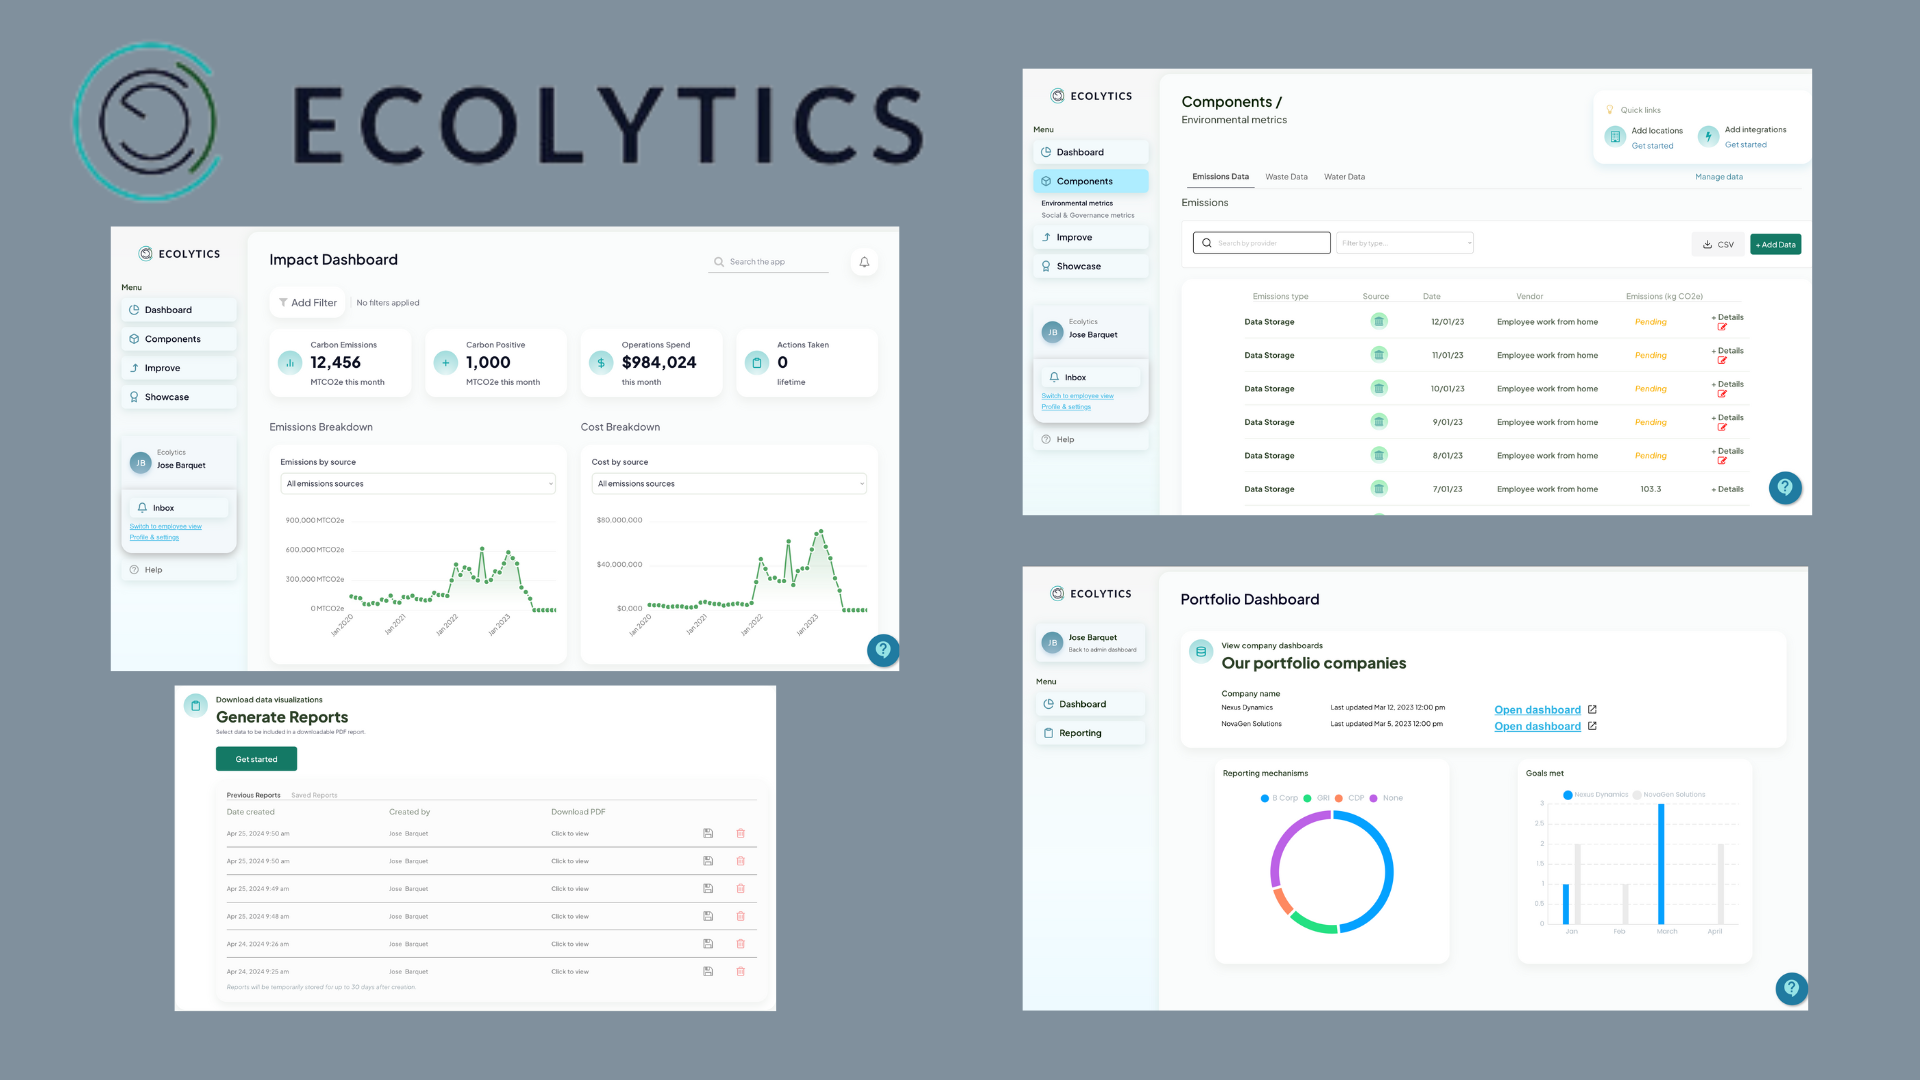Toggle the None legend item
Screen dimensions: 1920x1080
coord(1386,798)
